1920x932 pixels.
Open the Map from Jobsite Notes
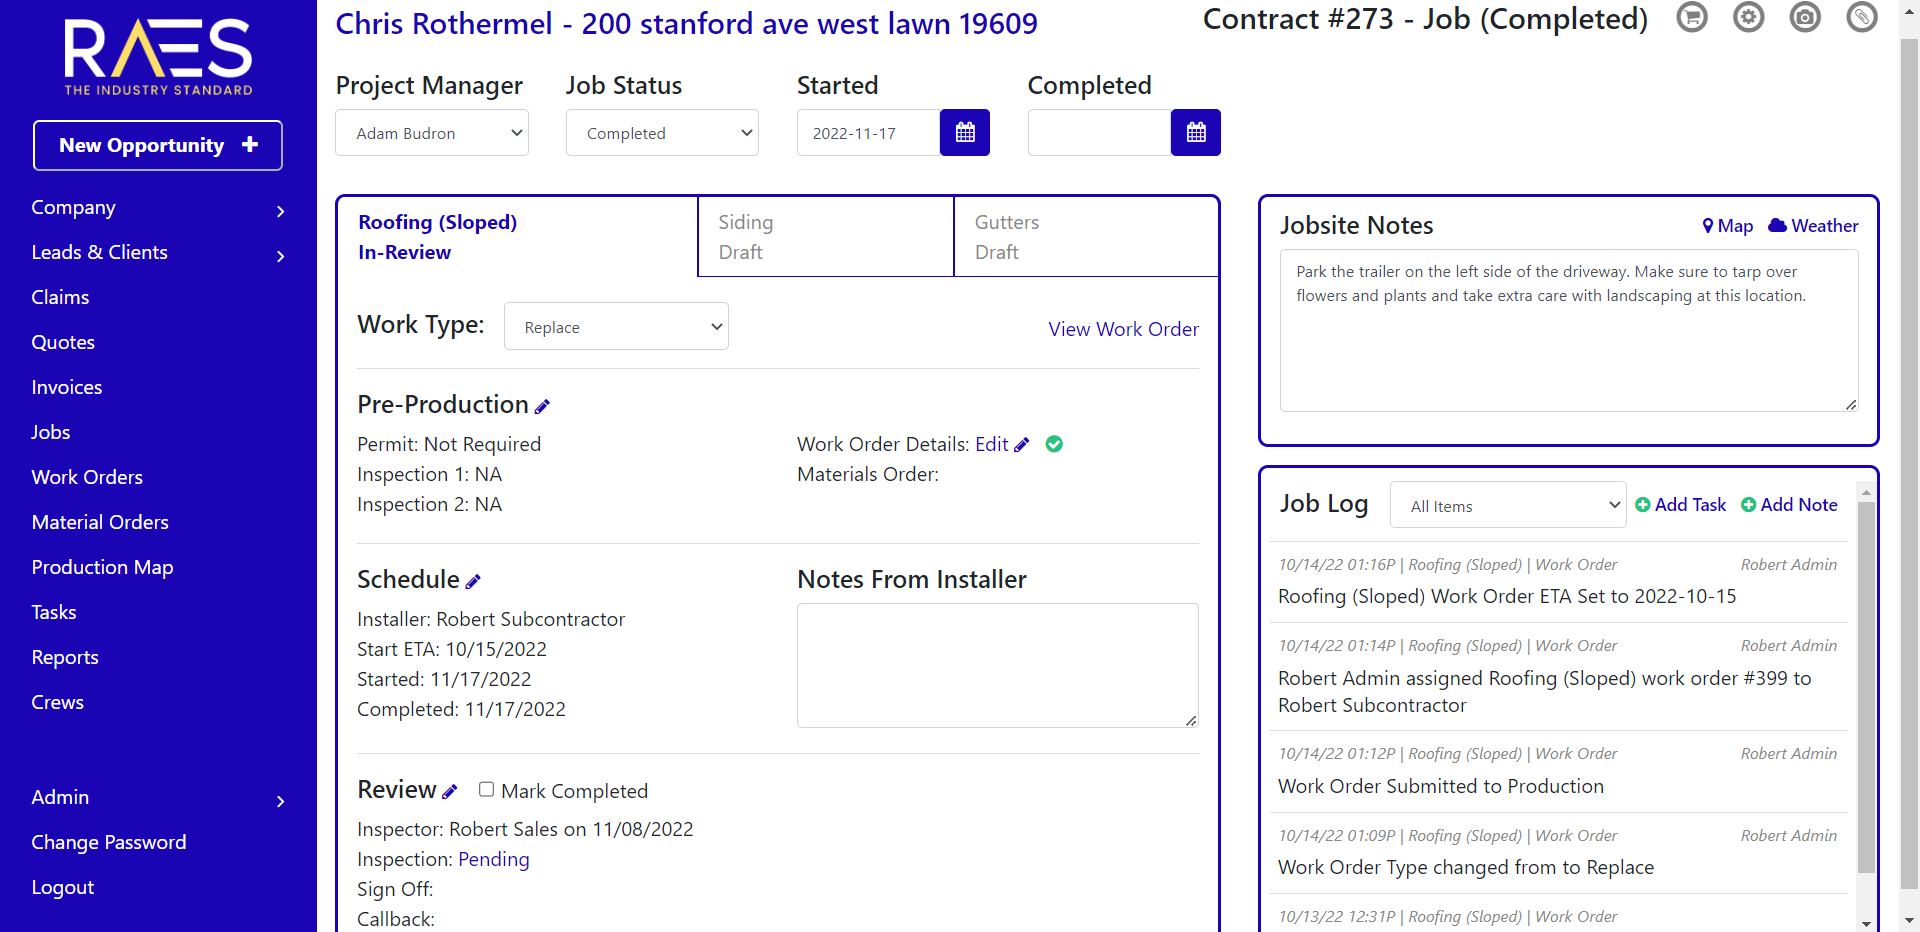[x=1728, y=226]
